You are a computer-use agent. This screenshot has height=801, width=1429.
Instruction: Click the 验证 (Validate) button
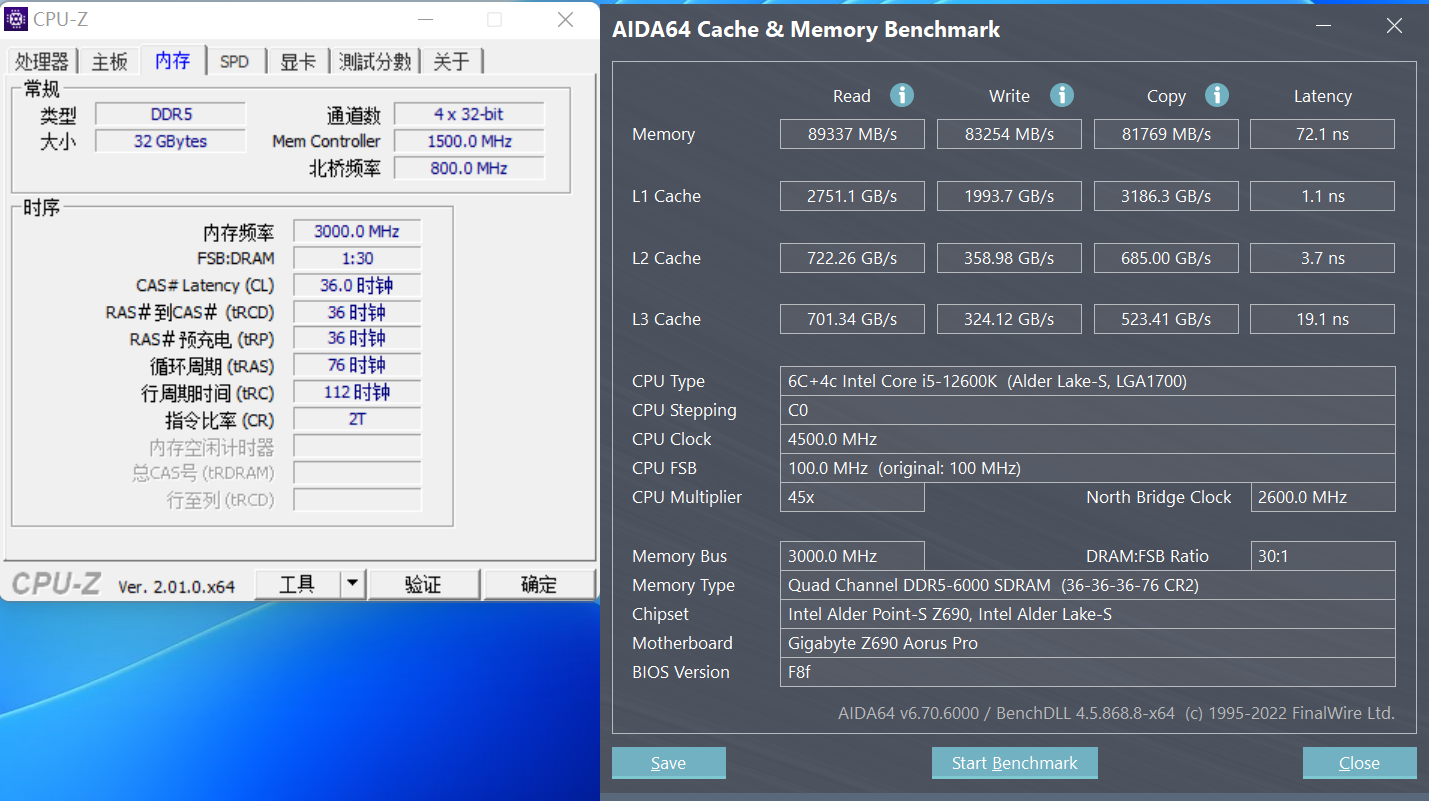(x=424, y=583)
